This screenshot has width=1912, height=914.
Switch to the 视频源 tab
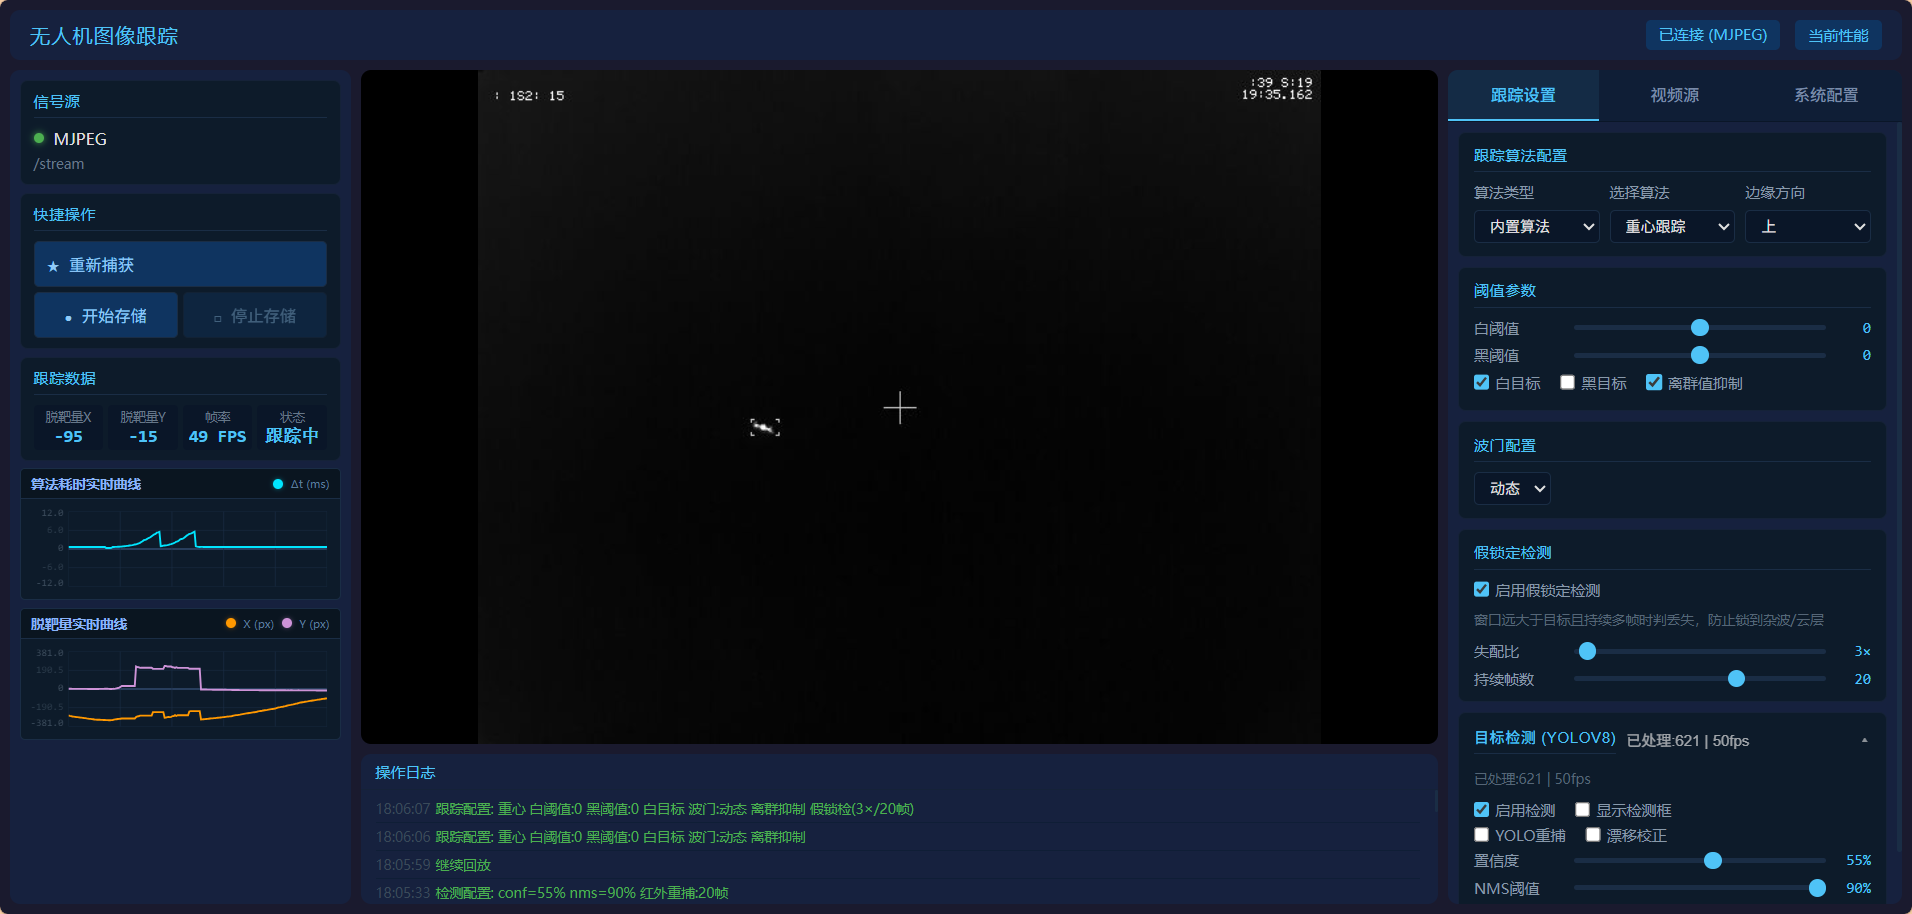pyautogui.click(x=1675, y=95)
